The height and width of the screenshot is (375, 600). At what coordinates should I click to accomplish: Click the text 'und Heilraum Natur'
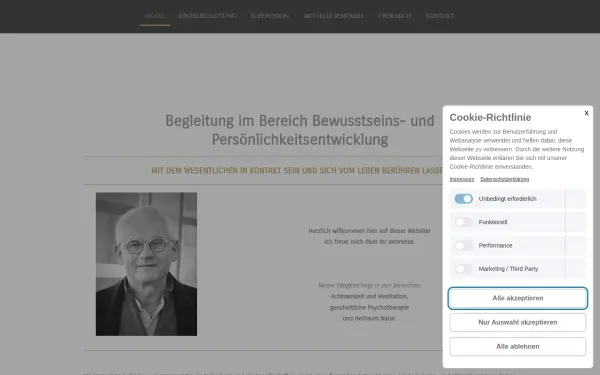click(369, 318)
